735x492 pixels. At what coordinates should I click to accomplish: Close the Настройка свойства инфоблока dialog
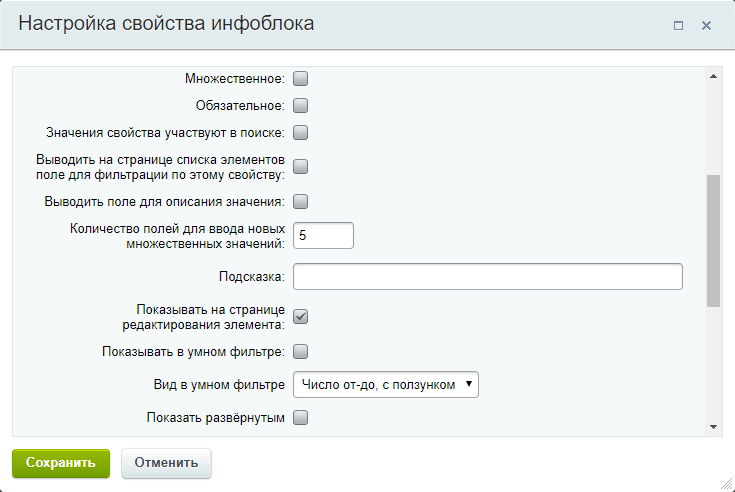point(706,25)
